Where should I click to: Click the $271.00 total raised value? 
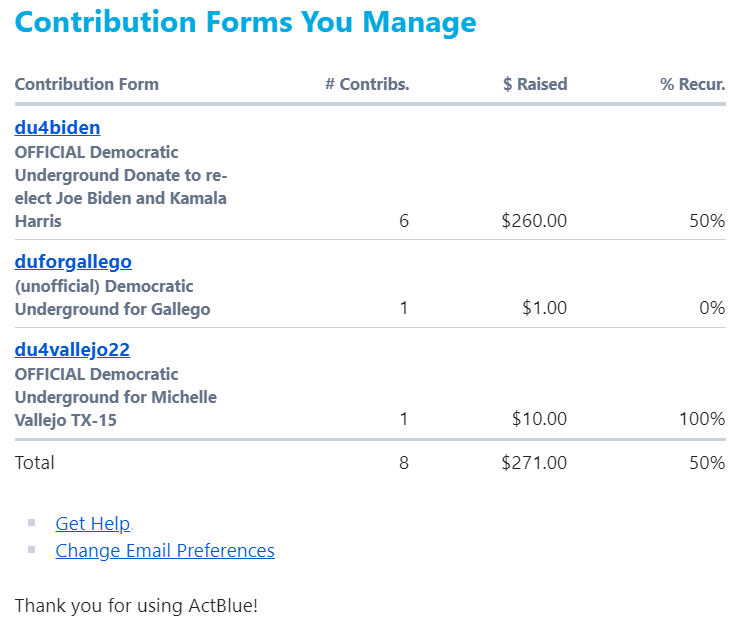534,463
